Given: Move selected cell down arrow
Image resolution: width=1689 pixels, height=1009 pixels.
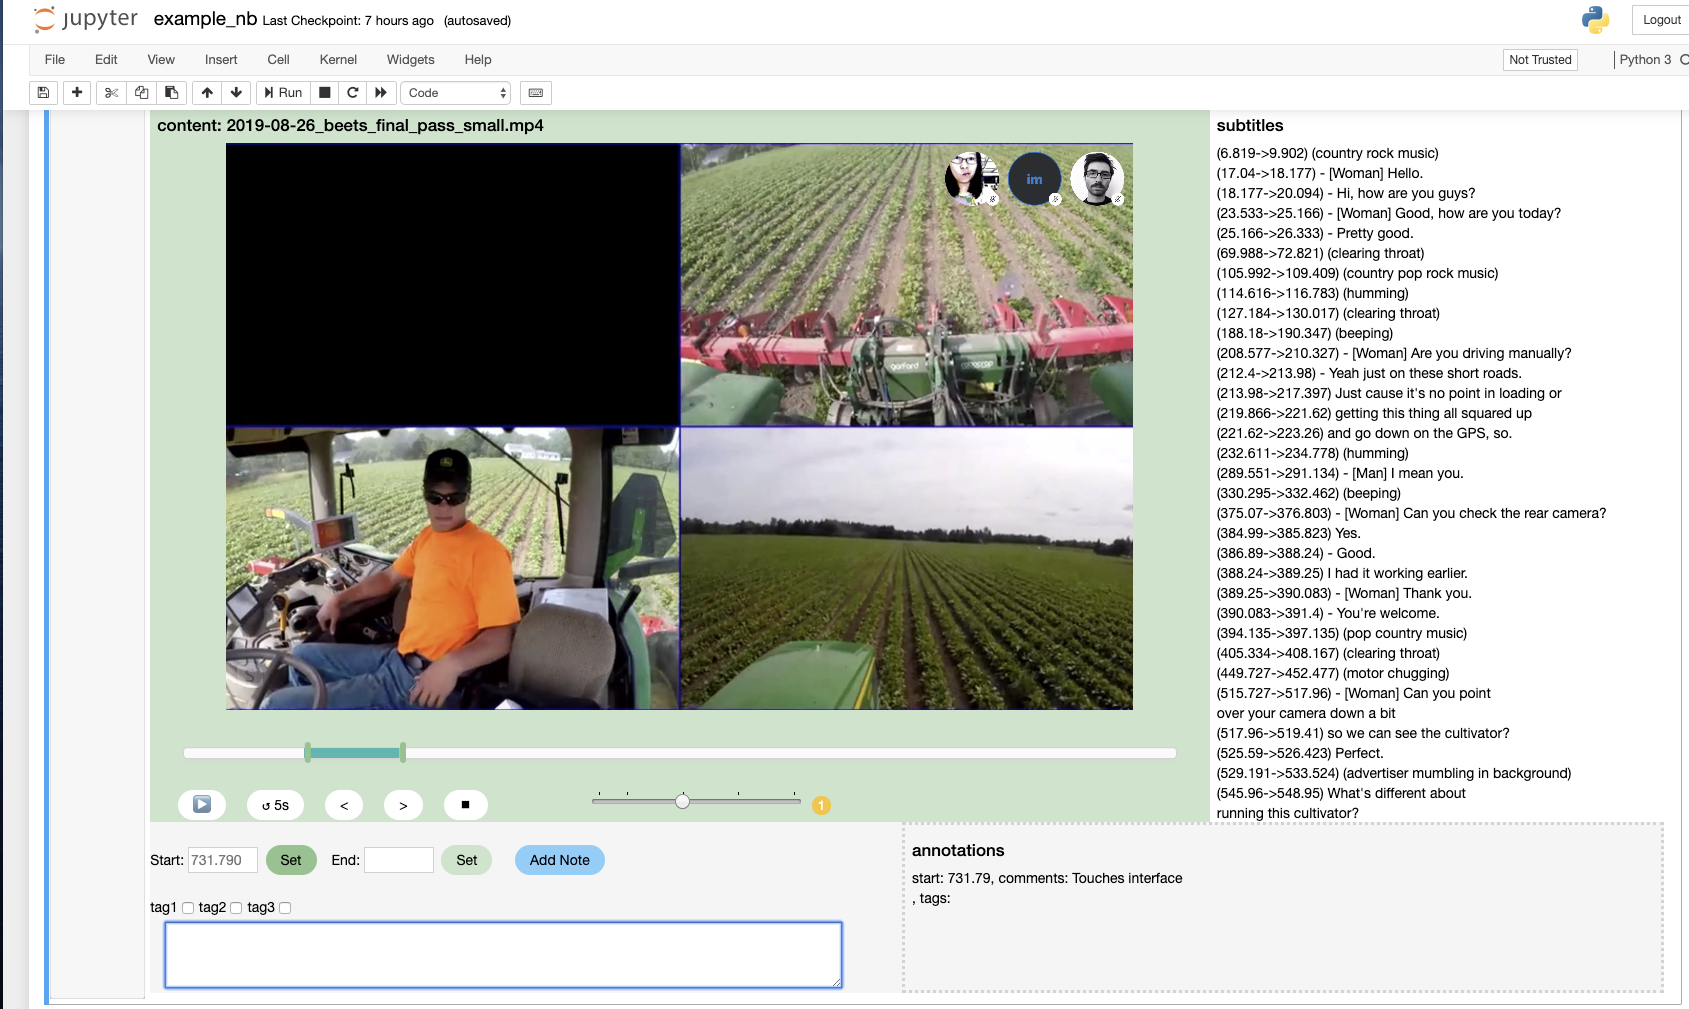Looking at the screenshot, I should [236, 93].
